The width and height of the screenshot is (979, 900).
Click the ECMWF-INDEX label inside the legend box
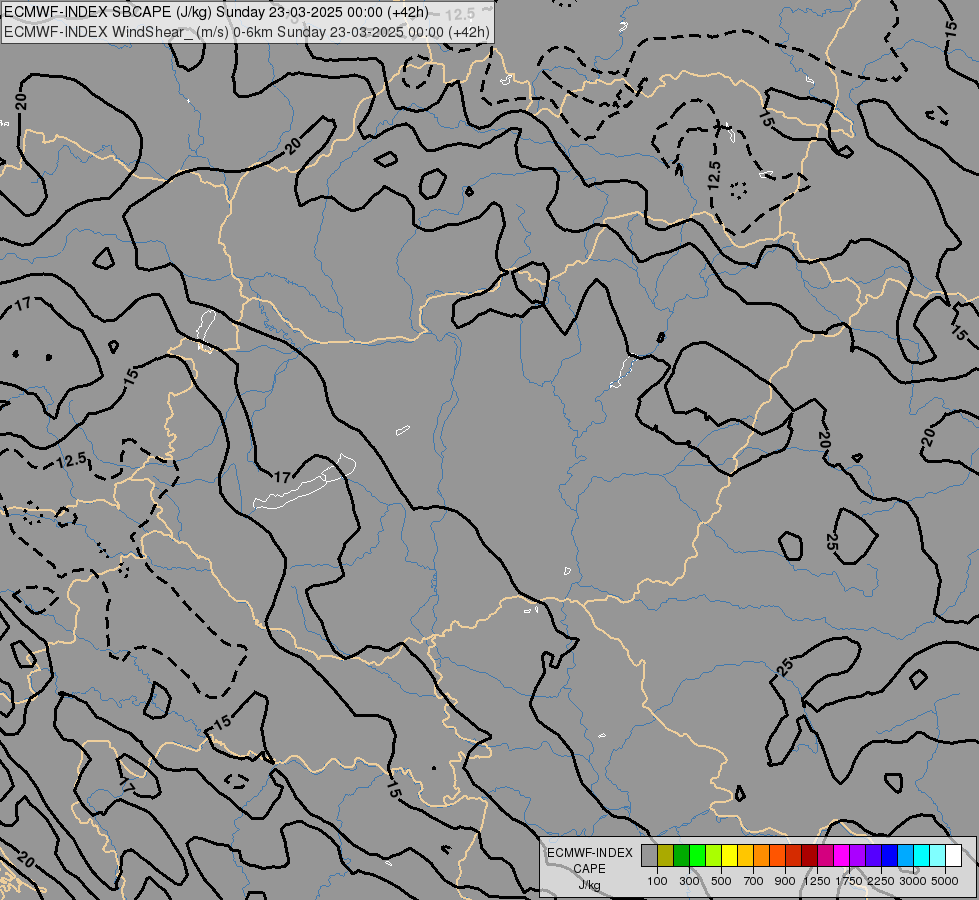click(x=590, y=853)
